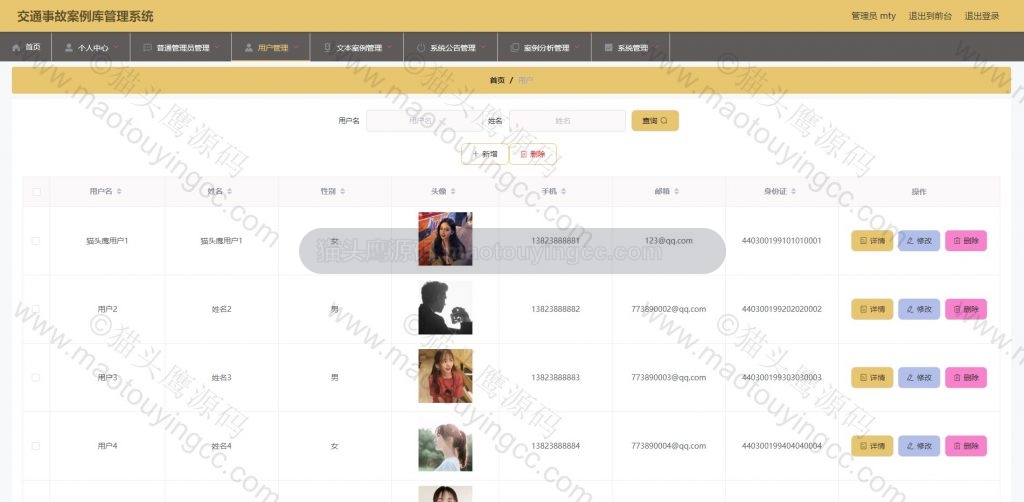Click the home icon beside 首页
This screenshot has width=1024, height=502.
click(x=16, y=48)
